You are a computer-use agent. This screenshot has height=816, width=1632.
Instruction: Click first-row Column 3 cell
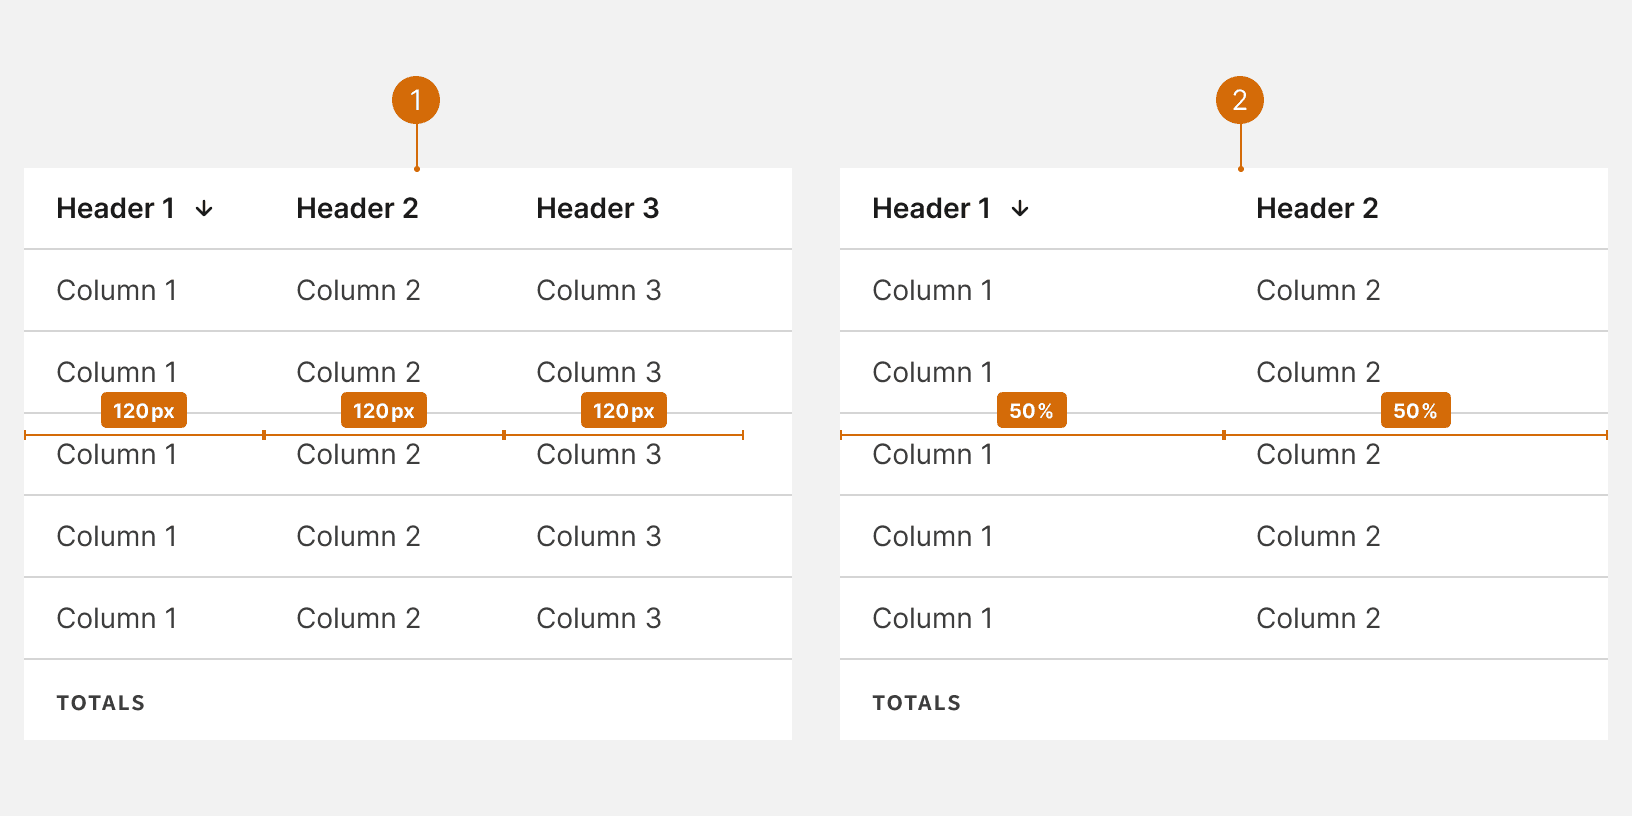pos(598,290)
